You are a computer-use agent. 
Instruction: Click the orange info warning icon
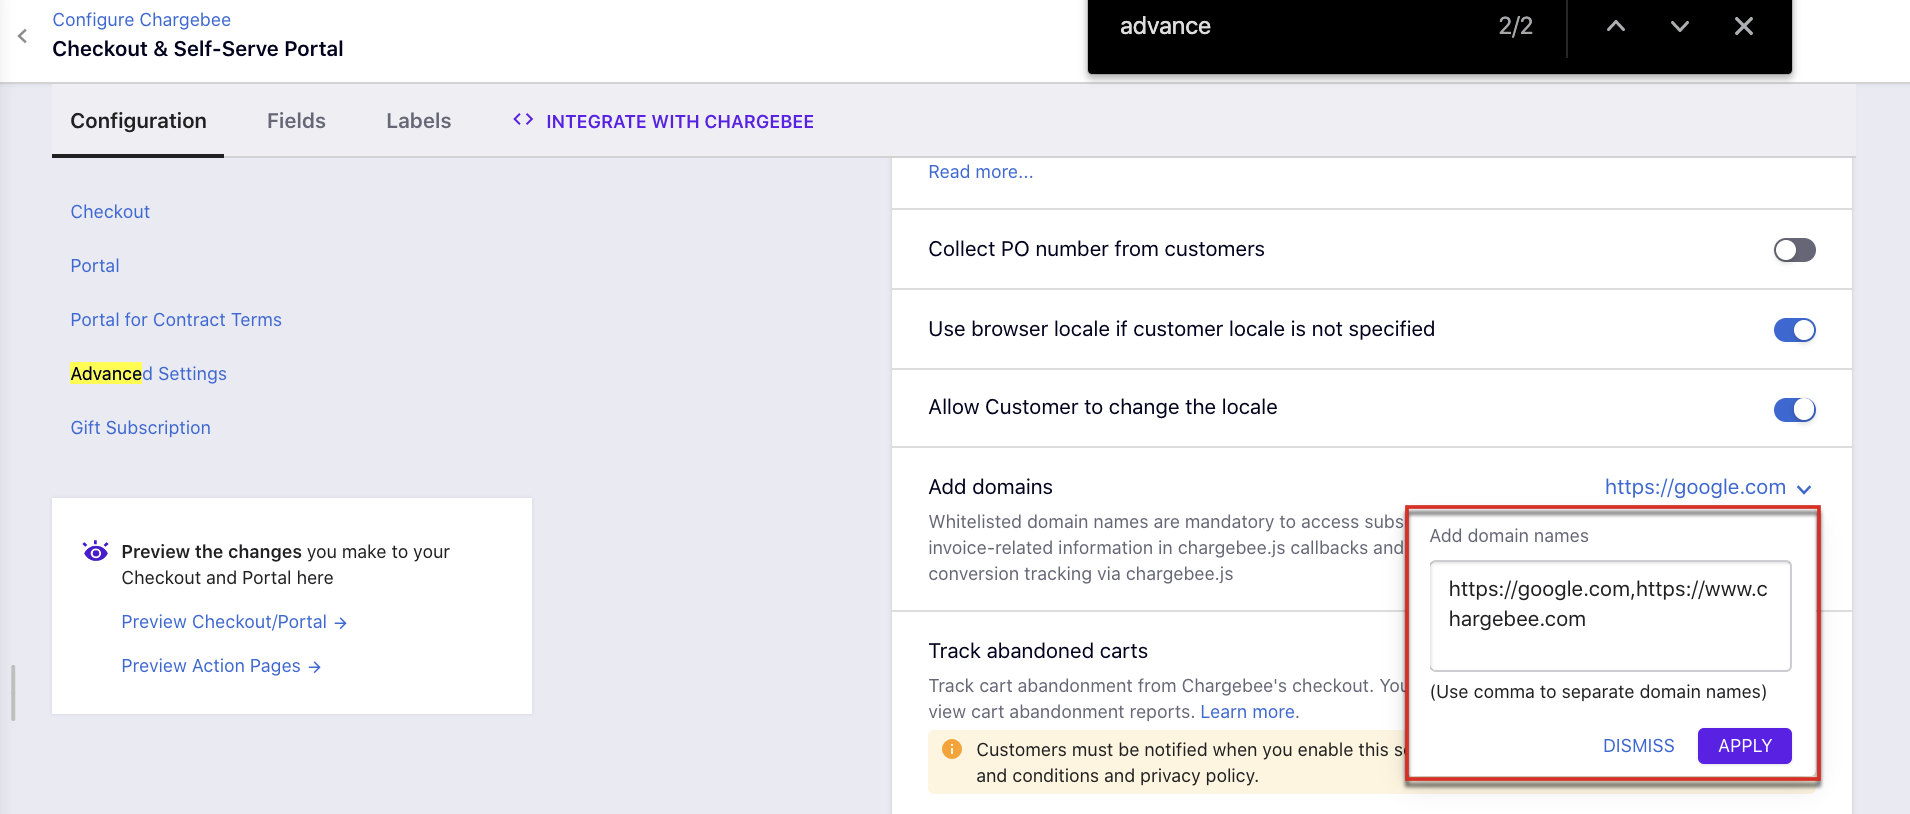[952, 749]
